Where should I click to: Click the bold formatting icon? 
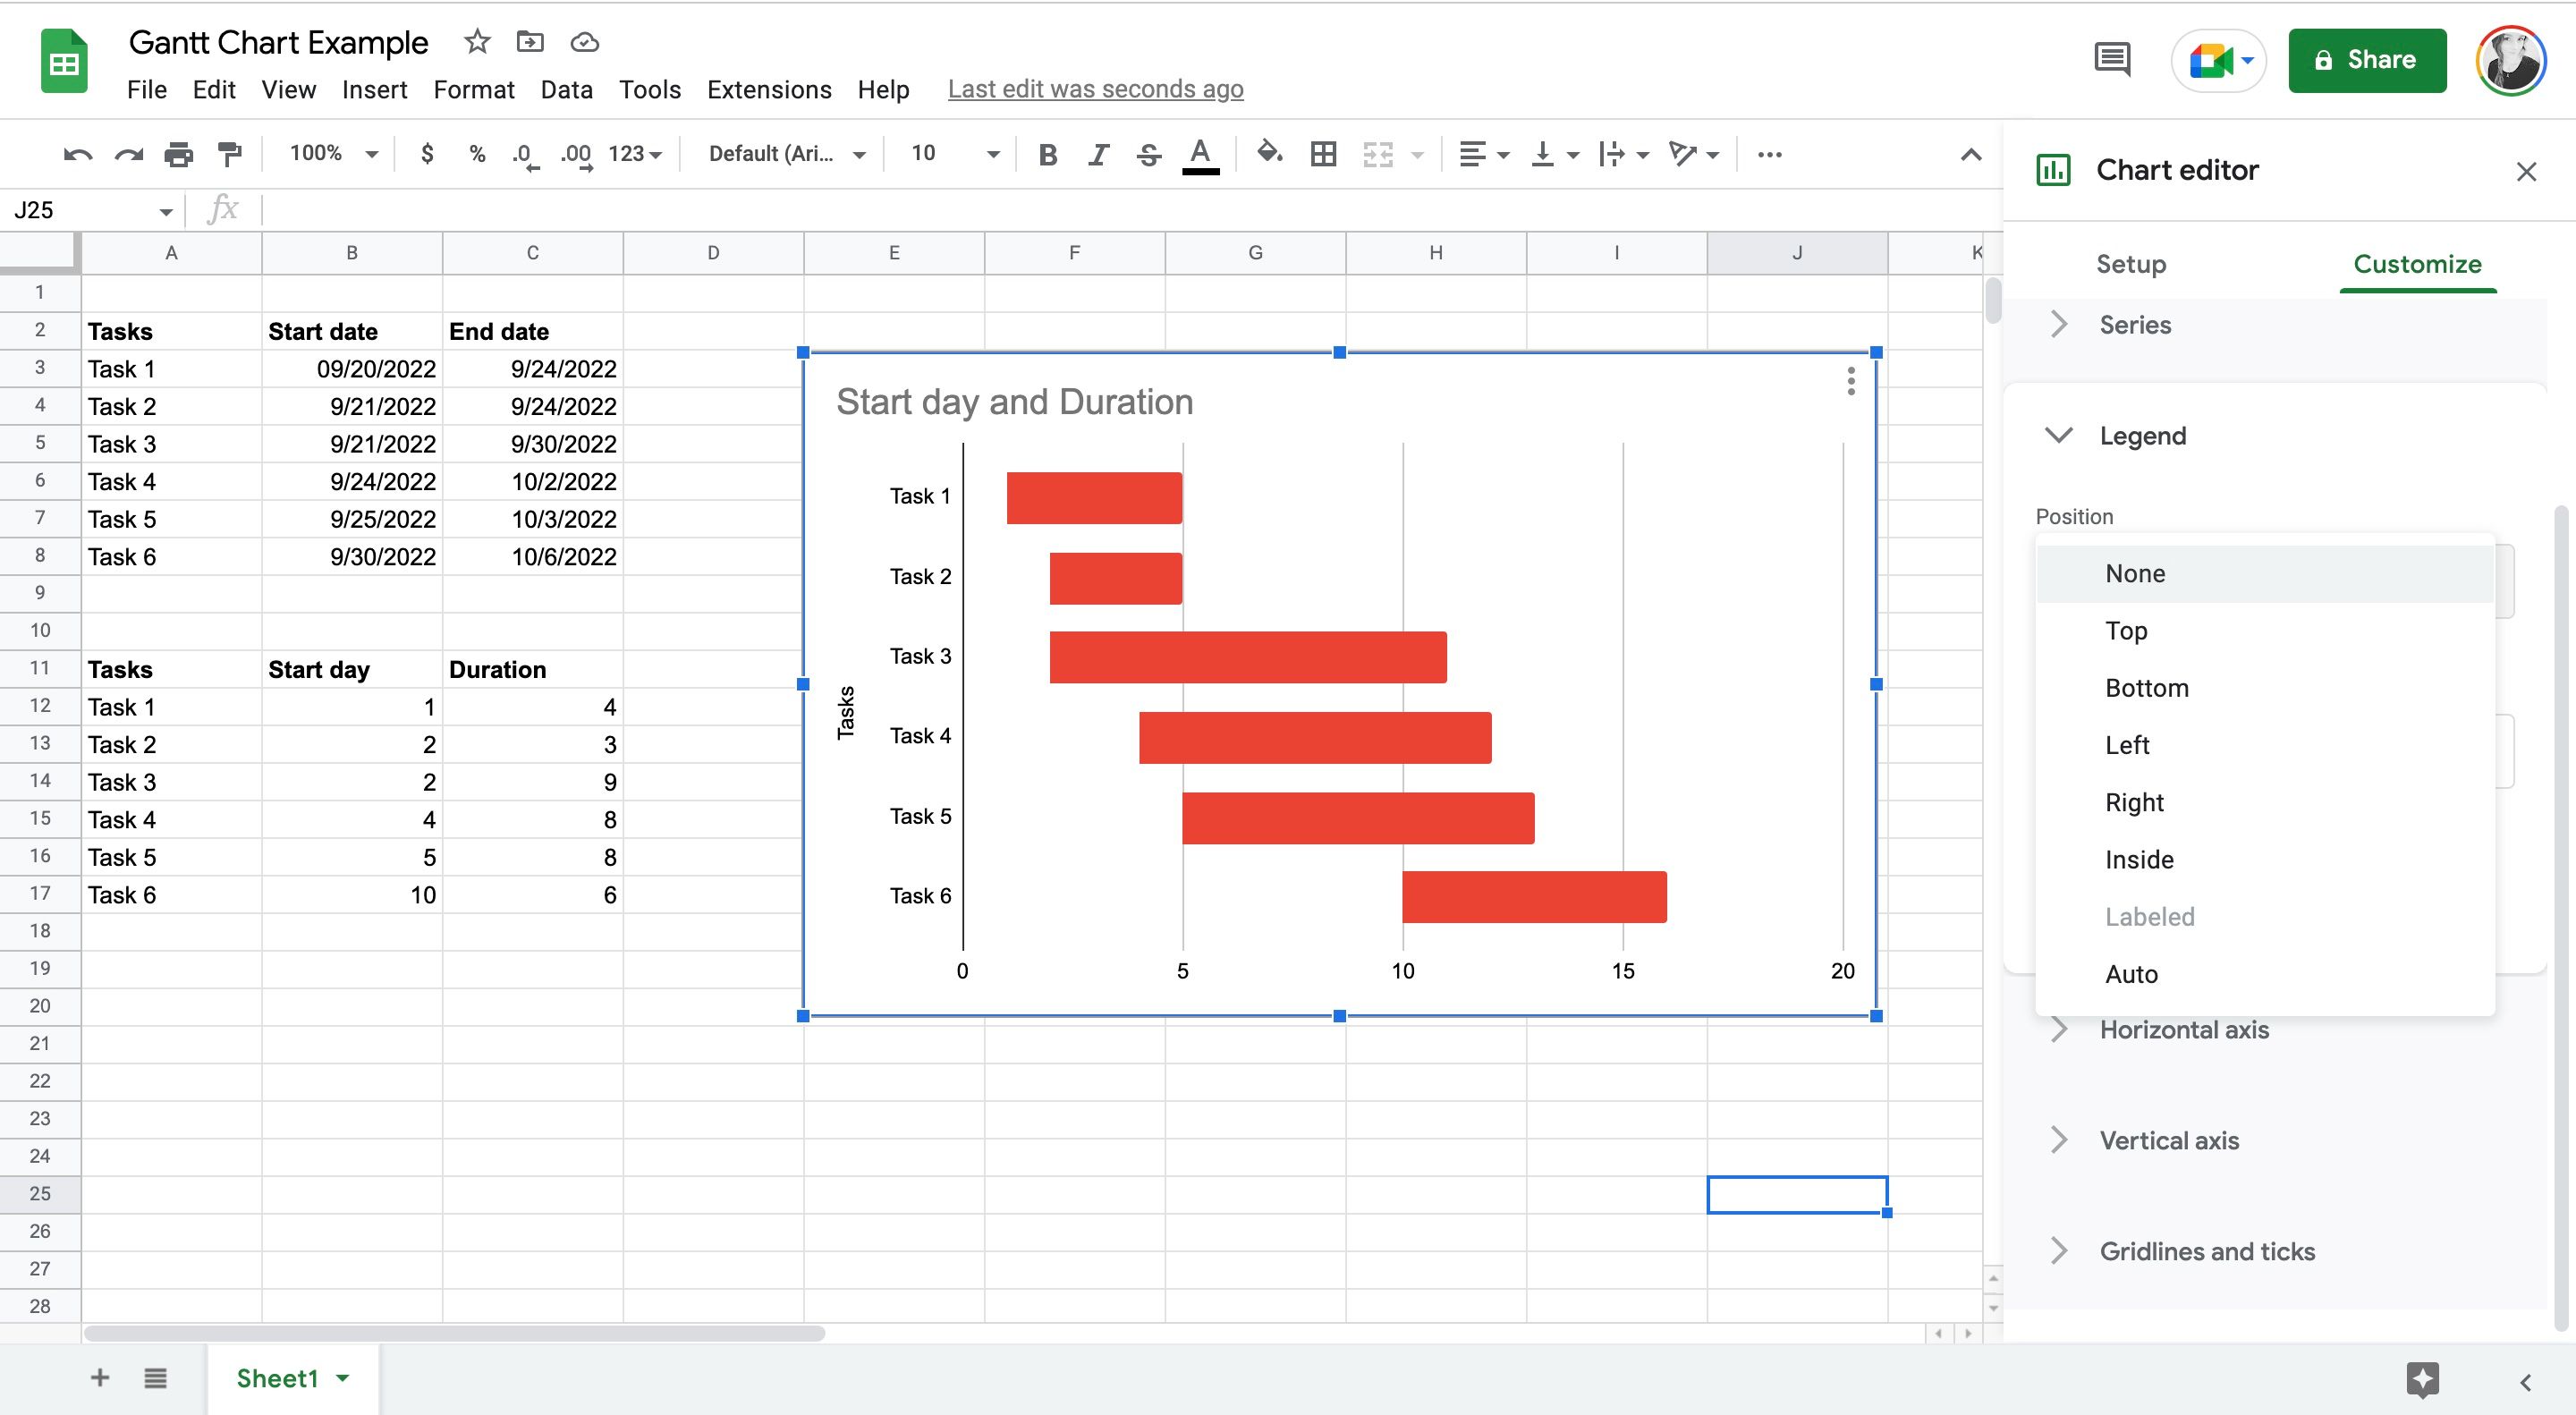coord(1045,153)
